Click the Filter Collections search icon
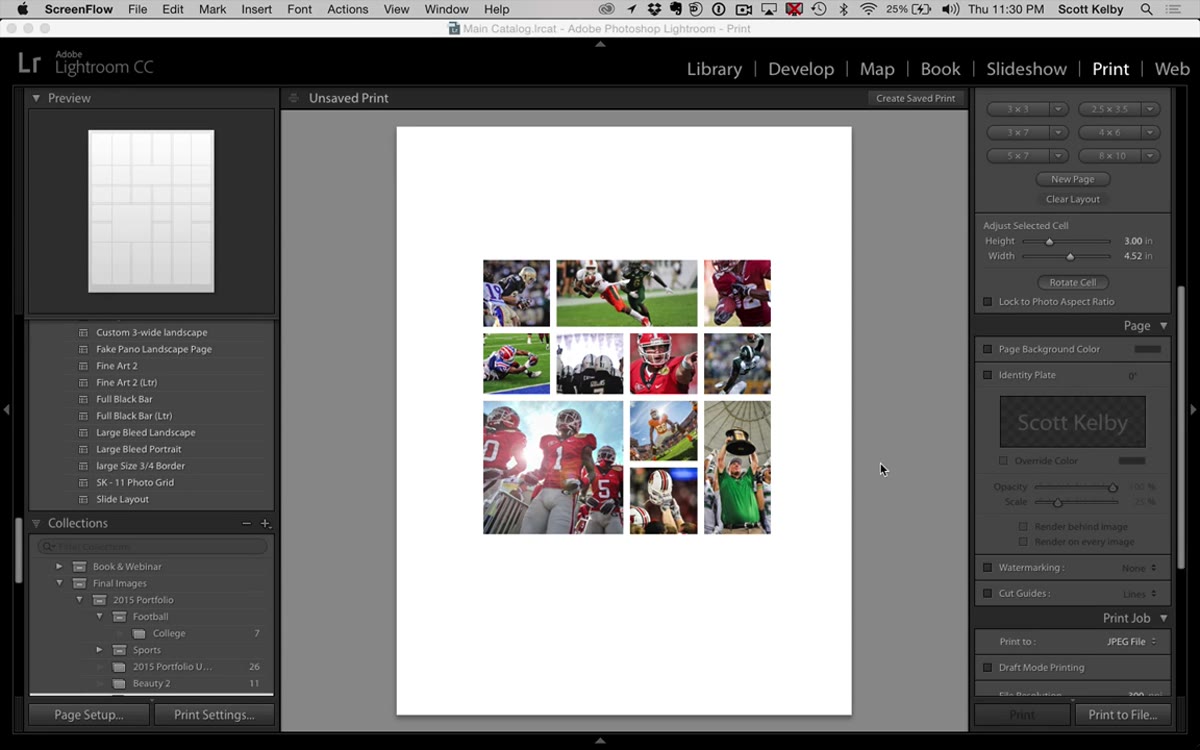This screenshot has width=1200, height=750. (x=47, y=547)
